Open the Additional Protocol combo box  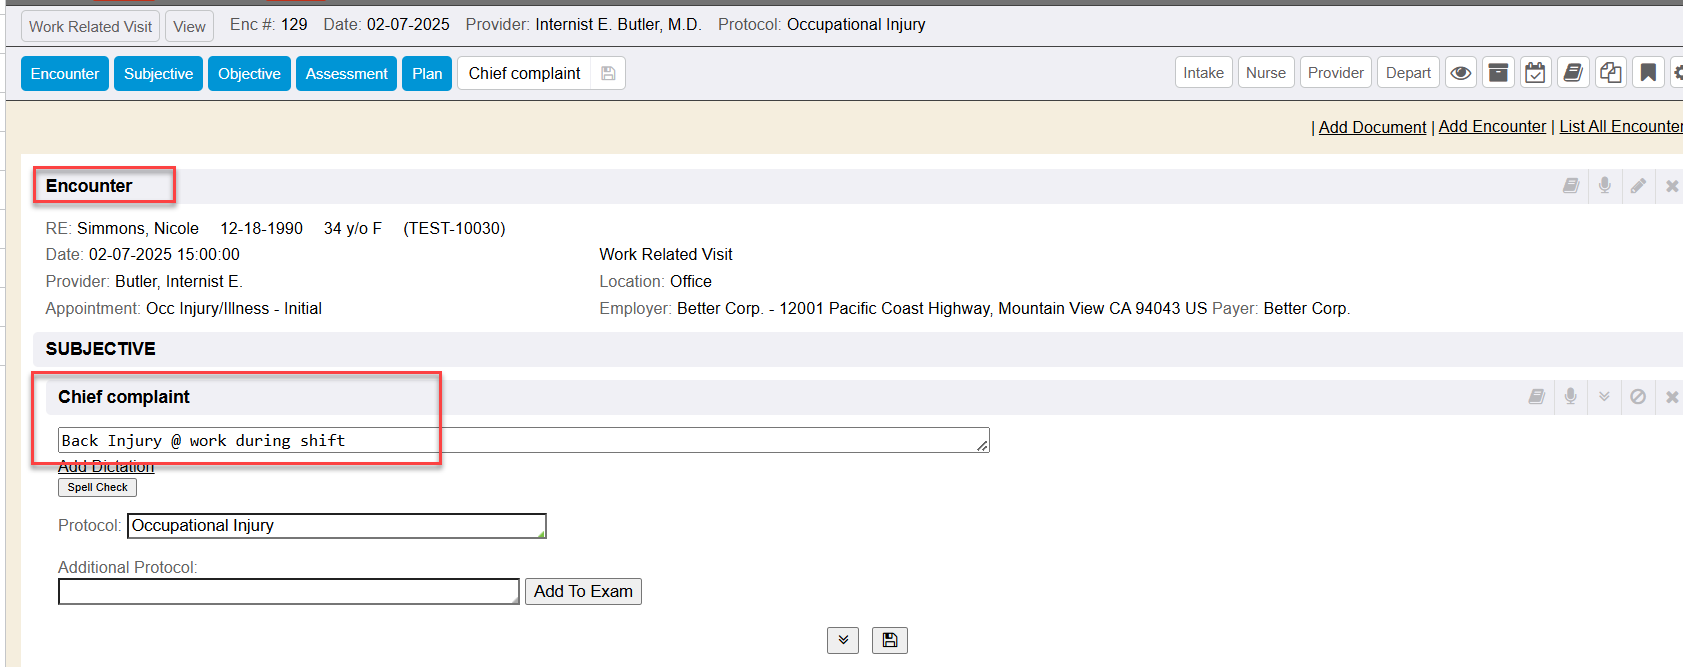point(289,592)
